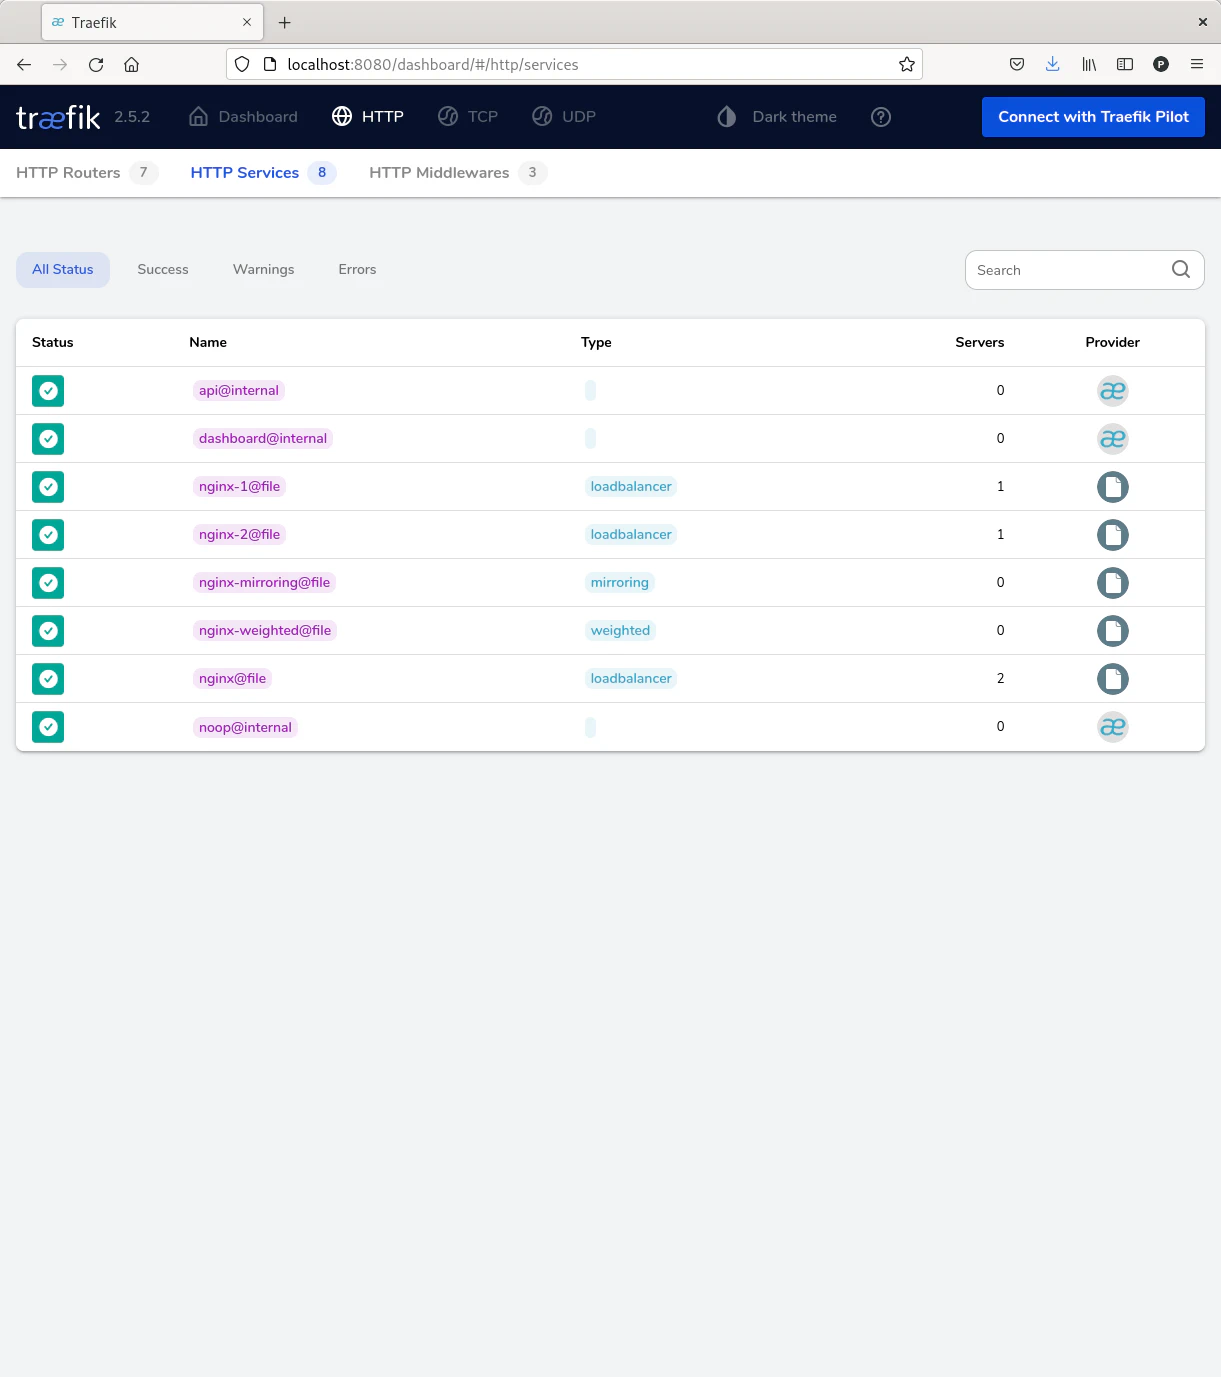Open the help question mark icon
The height and width of the screenshot is (1377, 1221).
880,117
